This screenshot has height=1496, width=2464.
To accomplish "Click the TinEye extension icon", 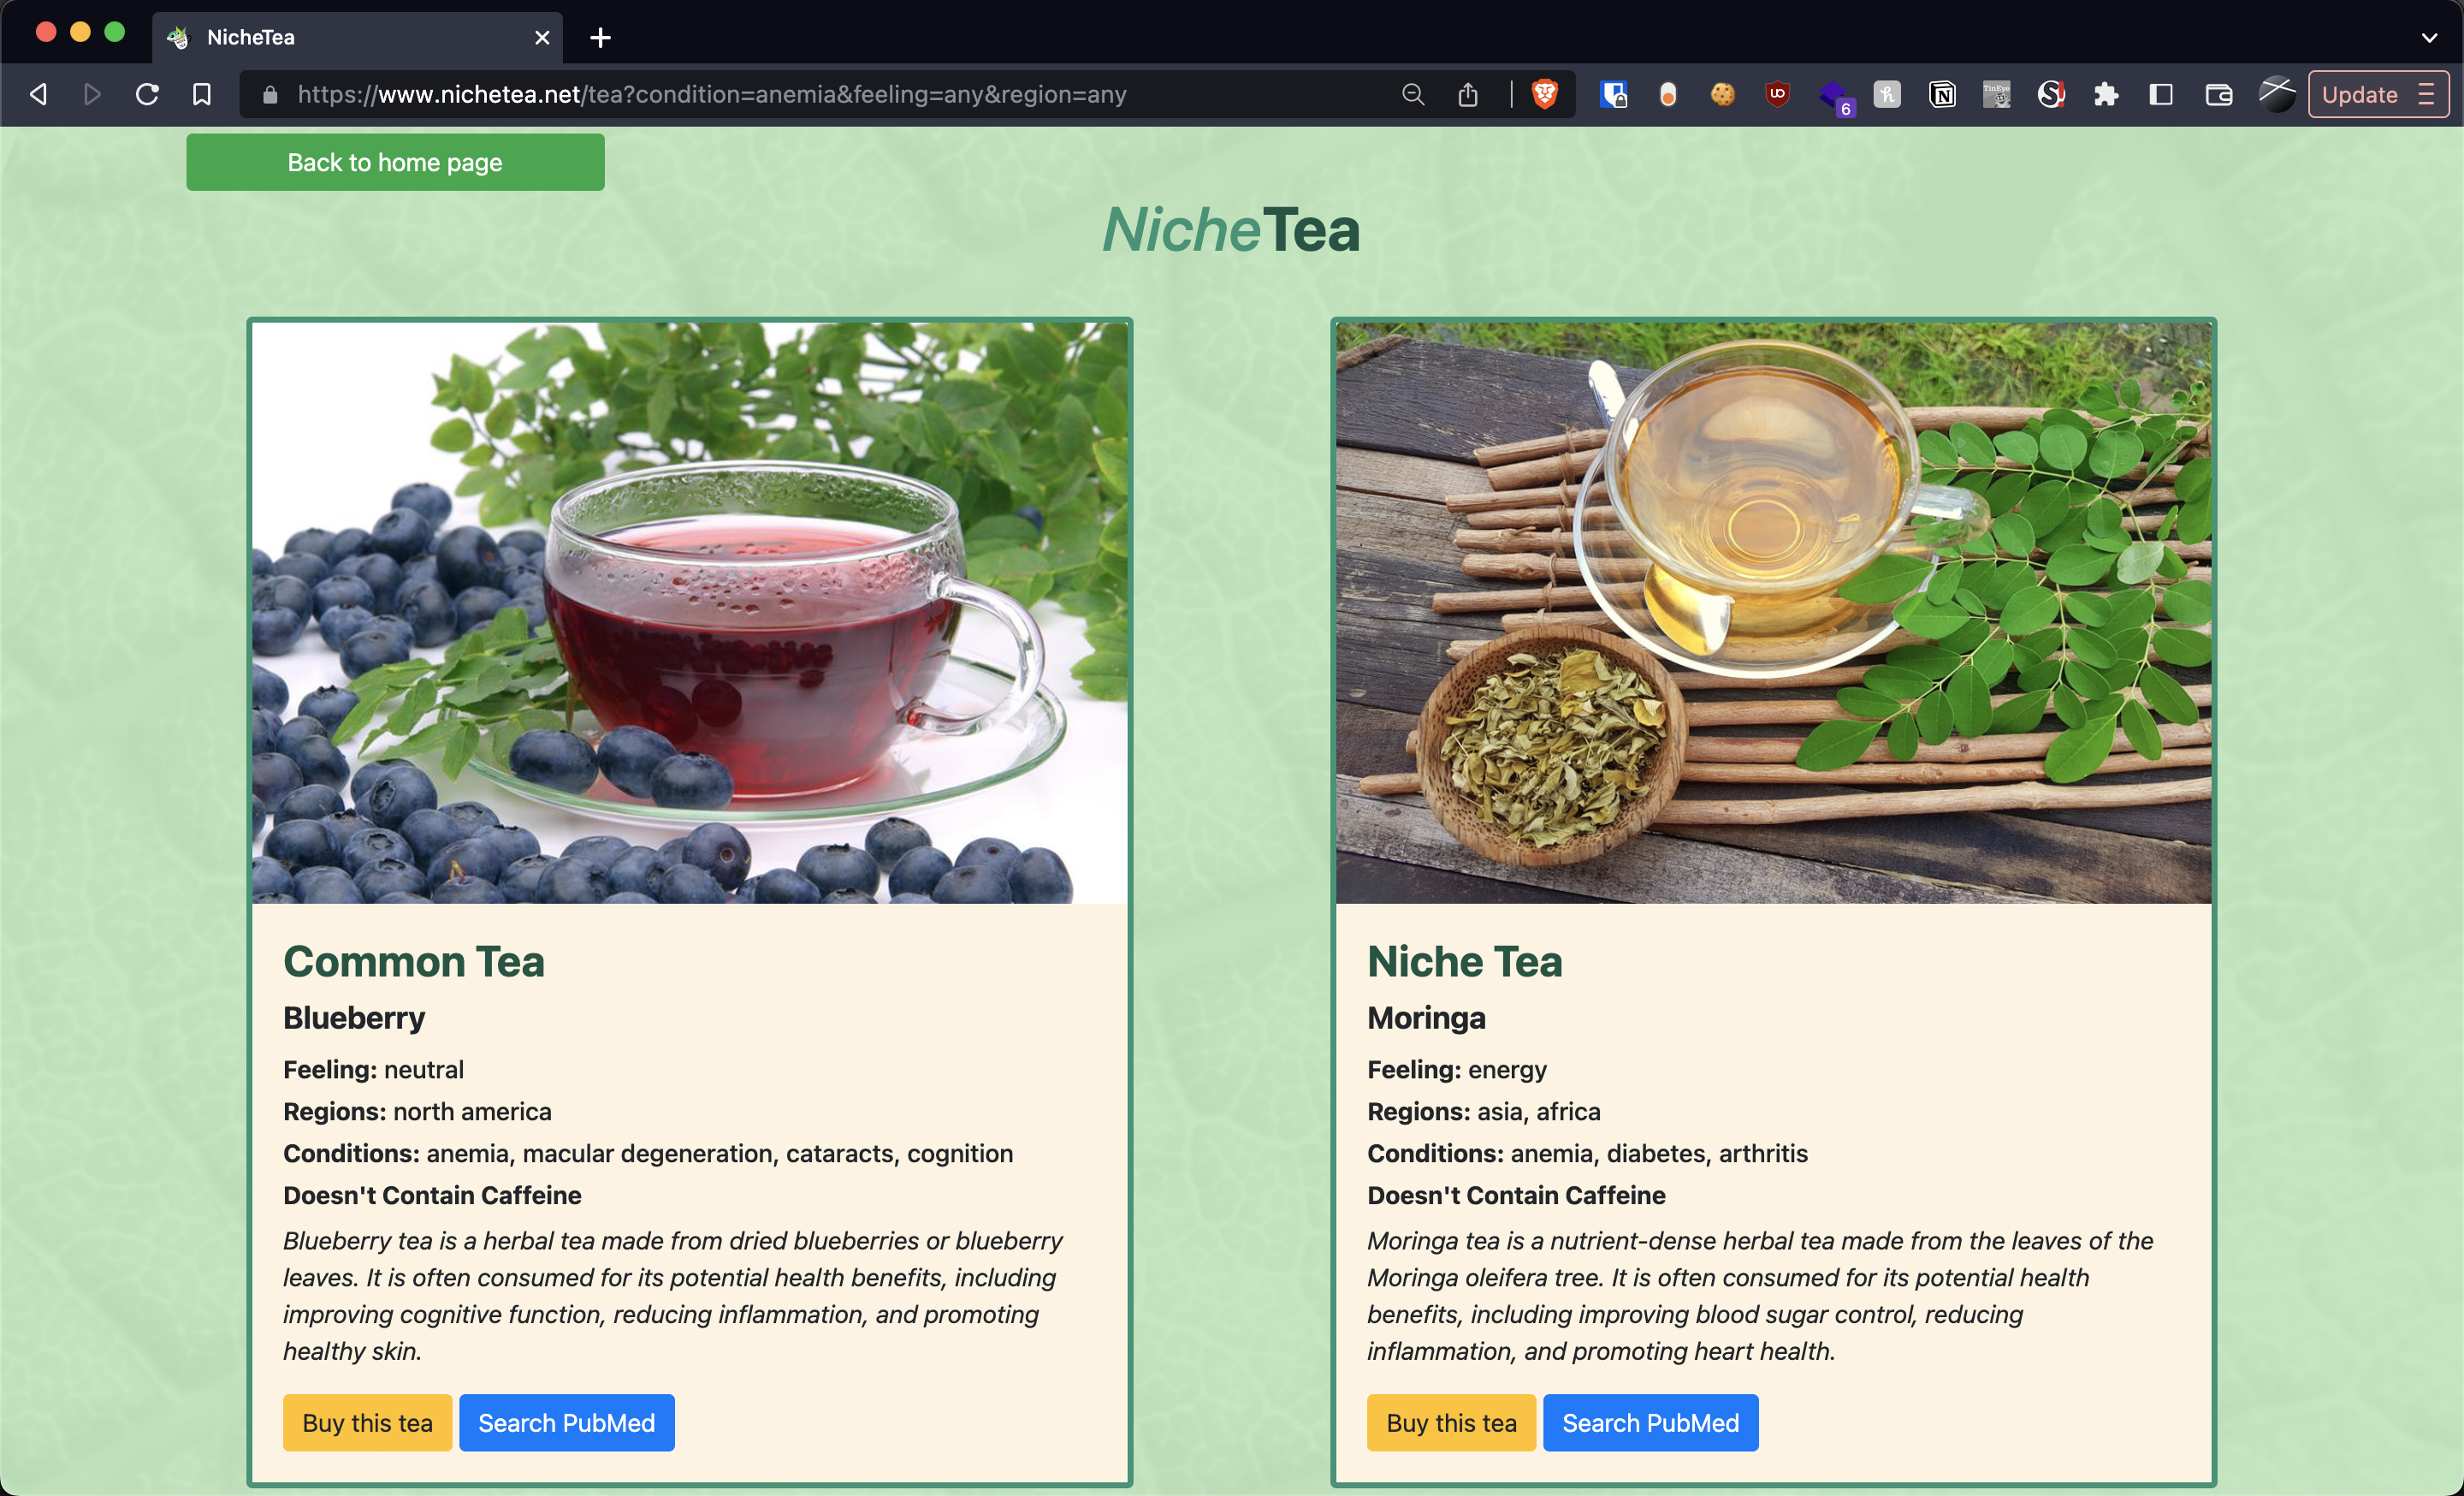I will [x=1996, y=94].
